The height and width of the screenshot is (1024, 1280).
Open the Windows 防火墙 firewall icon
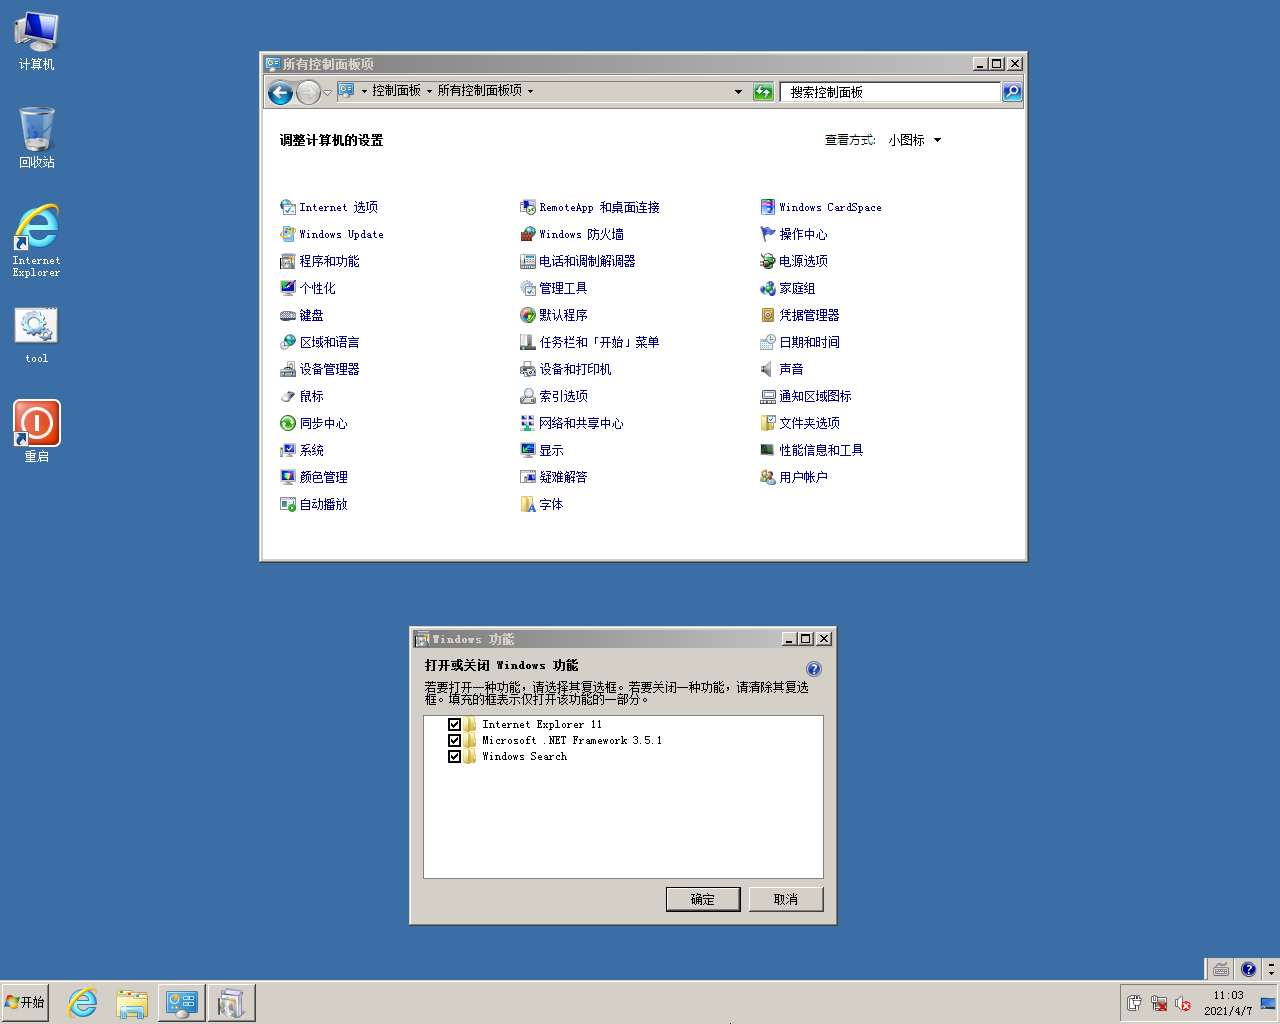tap(528, 234)
